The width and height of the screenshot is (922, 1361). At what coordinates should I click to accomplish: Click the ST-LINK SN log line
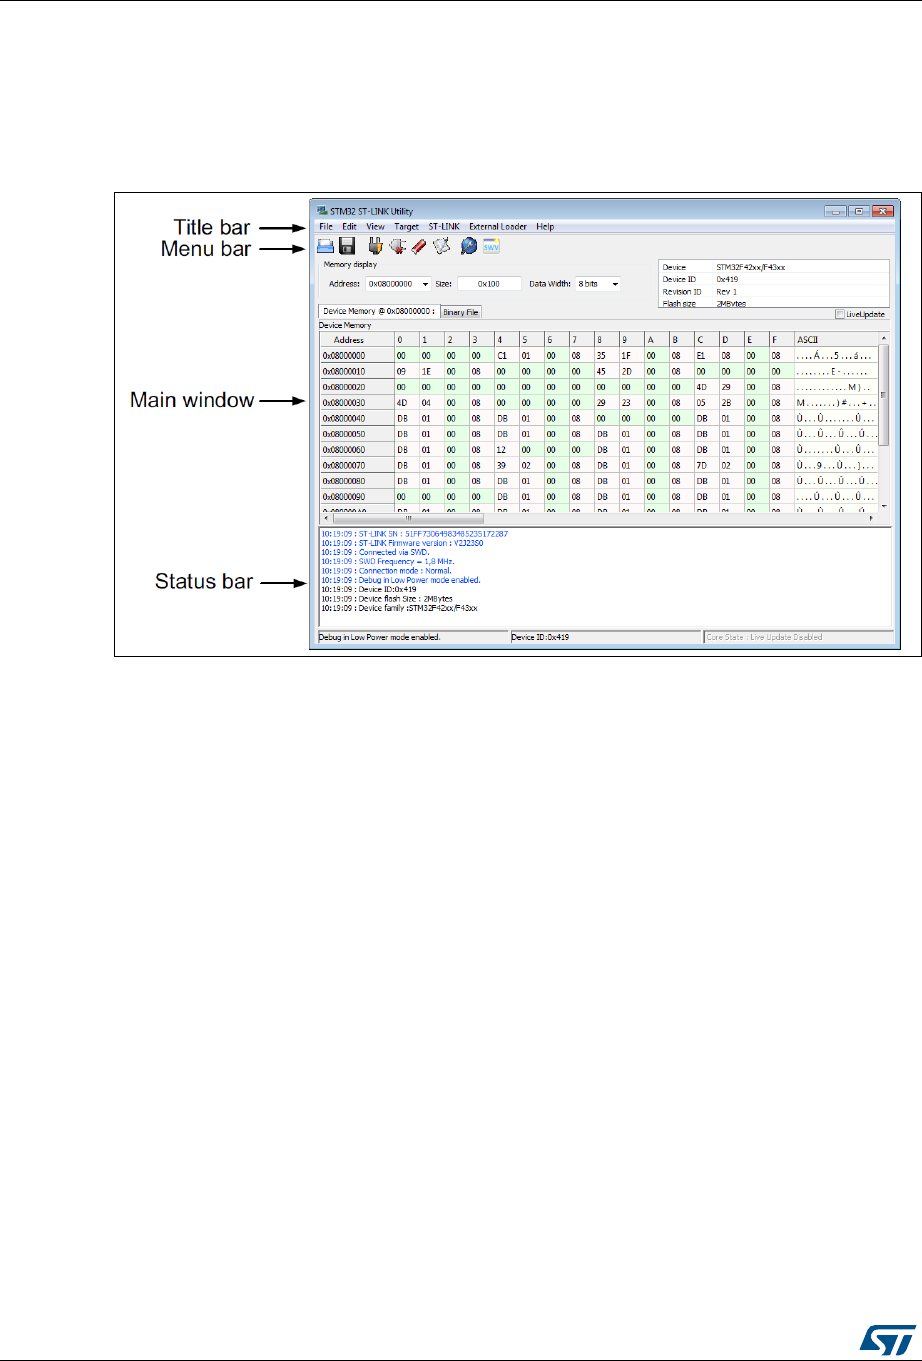tap(414, 534)
